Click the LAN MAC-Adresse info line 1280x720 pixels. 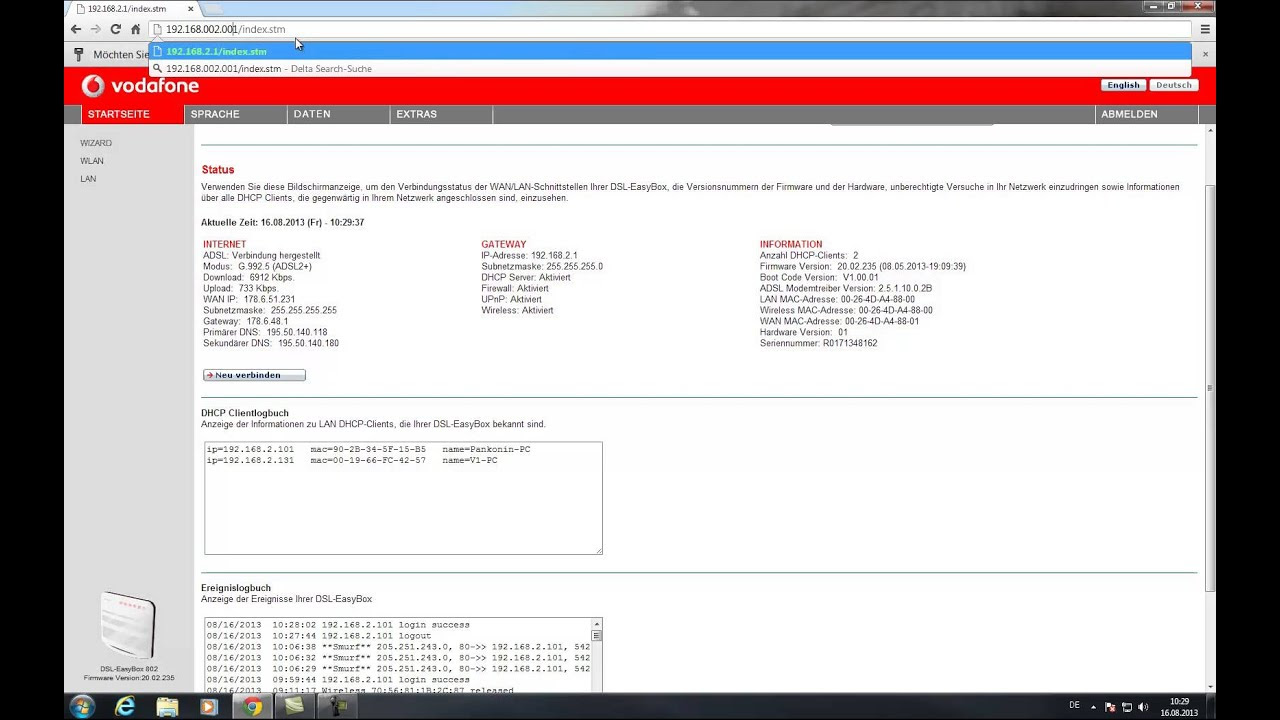[837, 299]
